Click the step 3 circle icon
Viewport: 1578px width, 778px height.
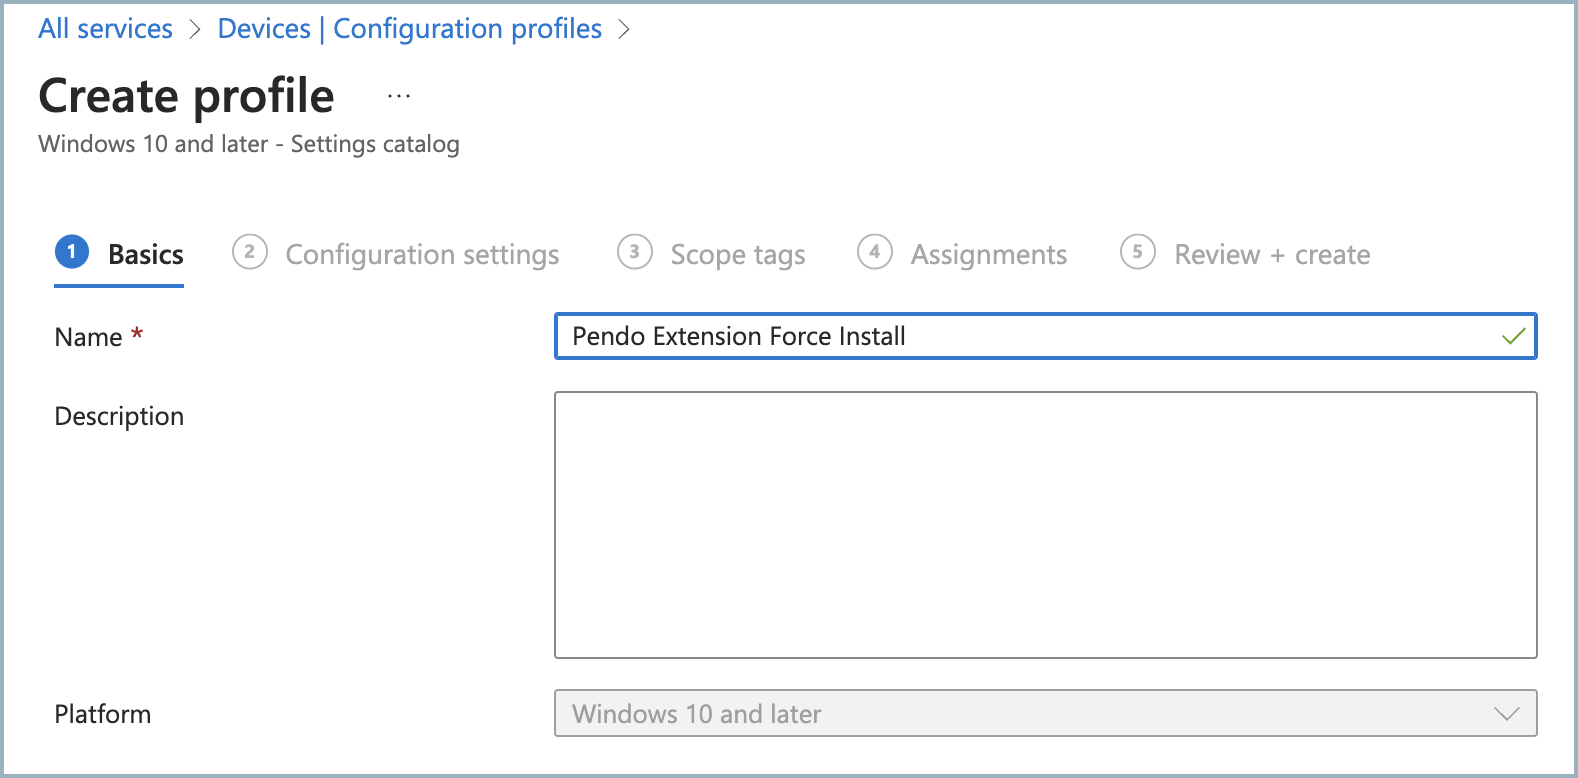pos(634,252)
